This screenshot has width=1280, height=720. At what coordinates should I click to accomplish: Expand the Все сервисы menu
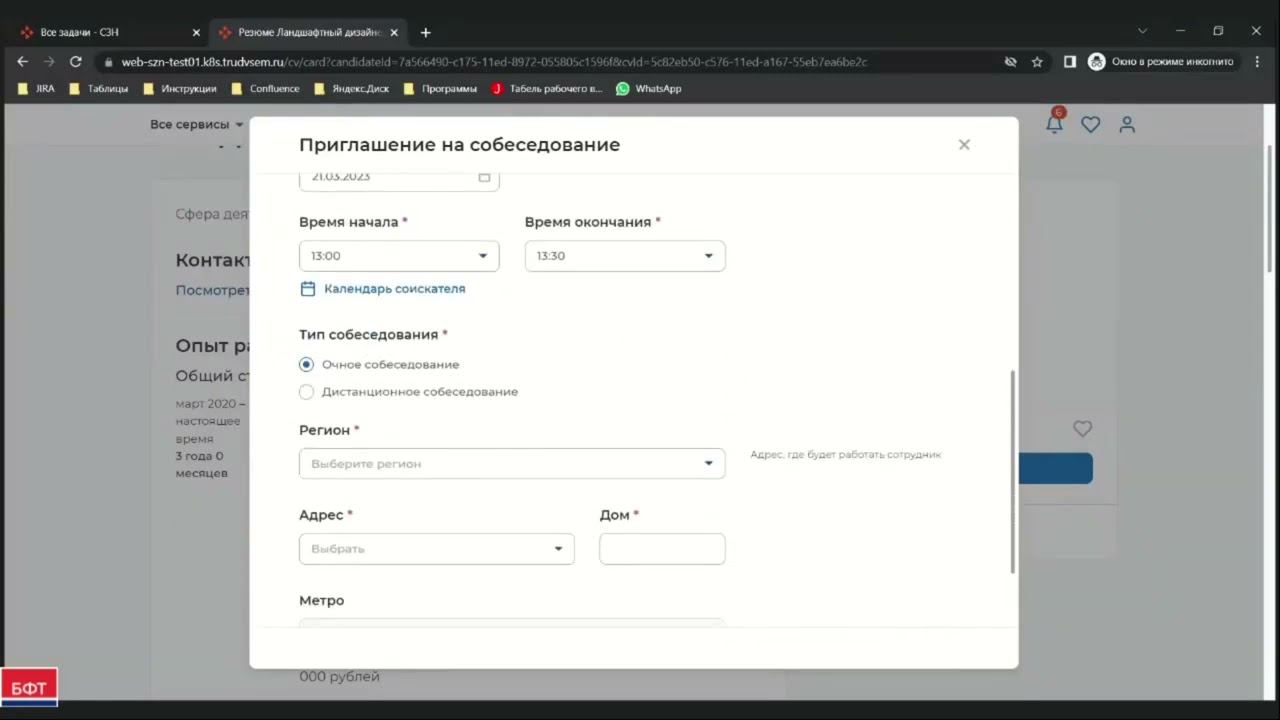[x=197, y=125]
